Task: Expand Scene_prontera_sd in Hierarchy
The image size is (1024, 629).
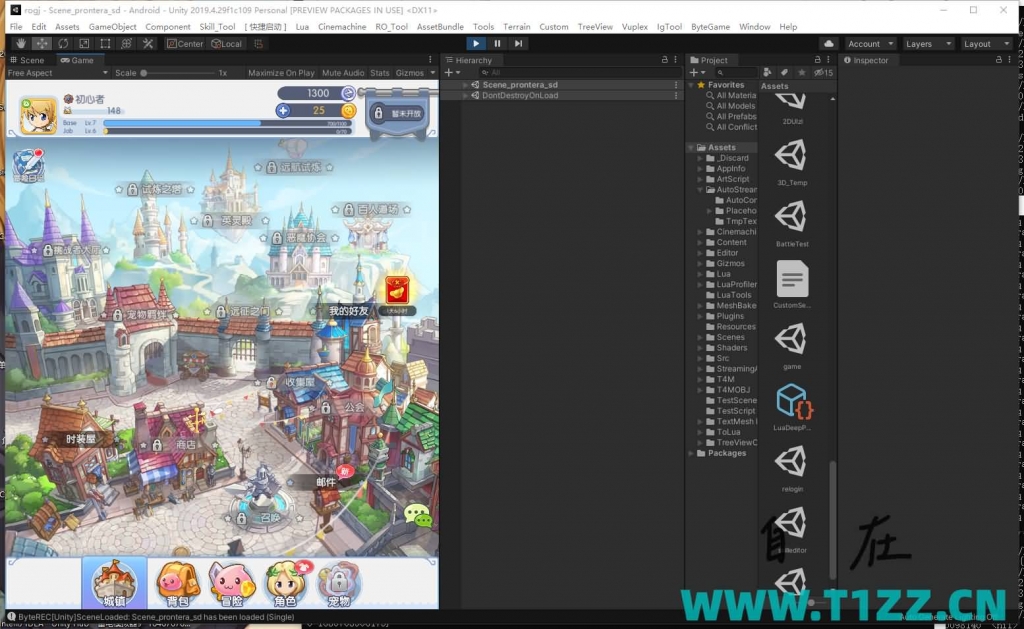Action: point(465,85)
